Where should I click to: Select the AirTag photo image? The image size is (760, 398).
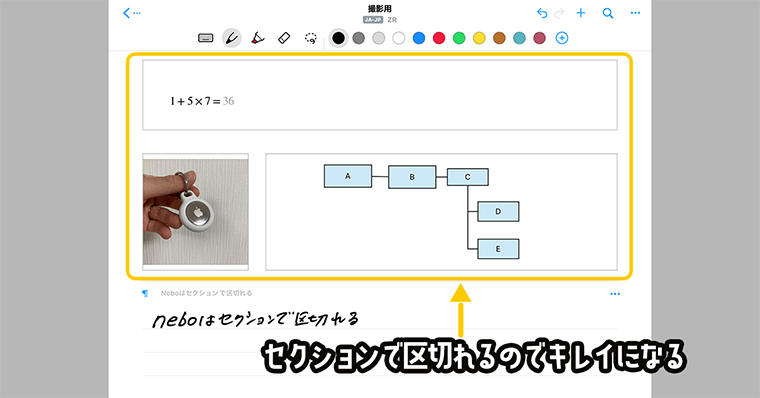196,212
